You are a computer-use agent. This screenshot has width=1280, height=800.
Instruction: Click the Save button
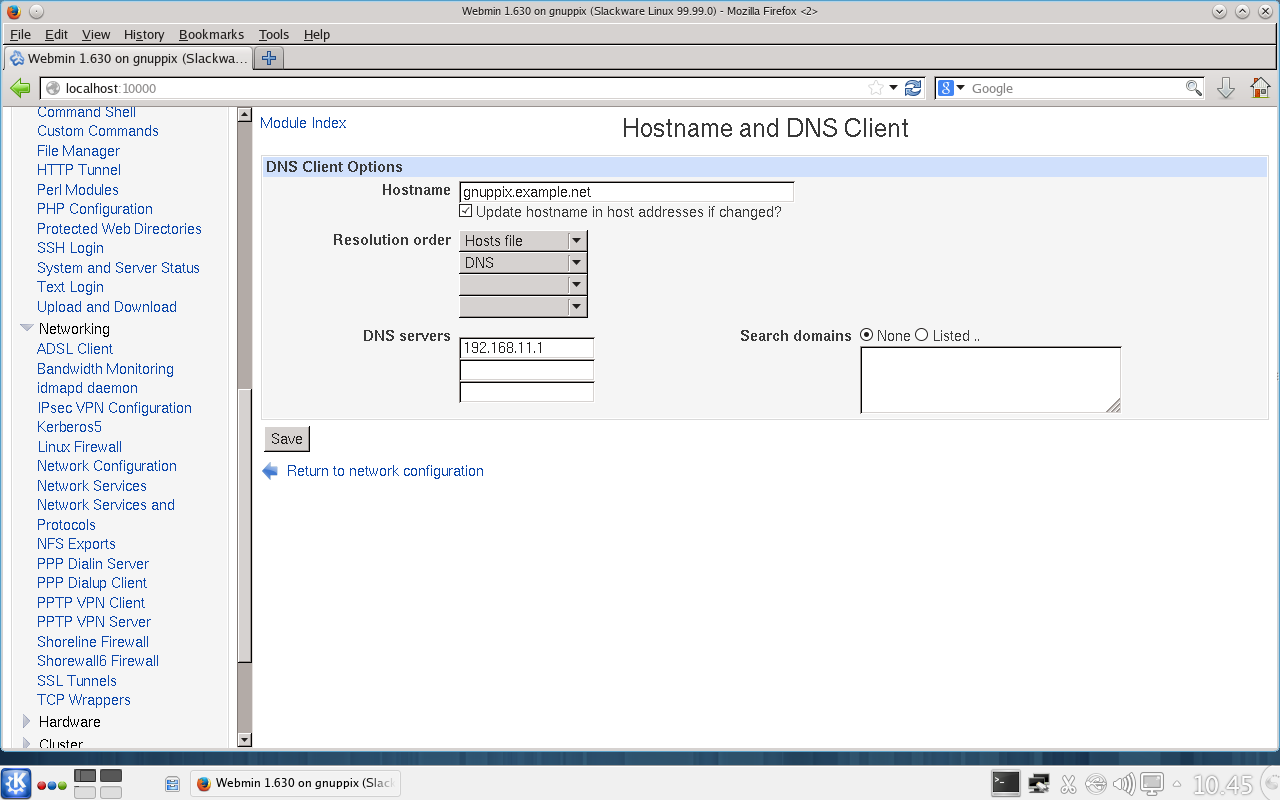[x=287, y=439]
